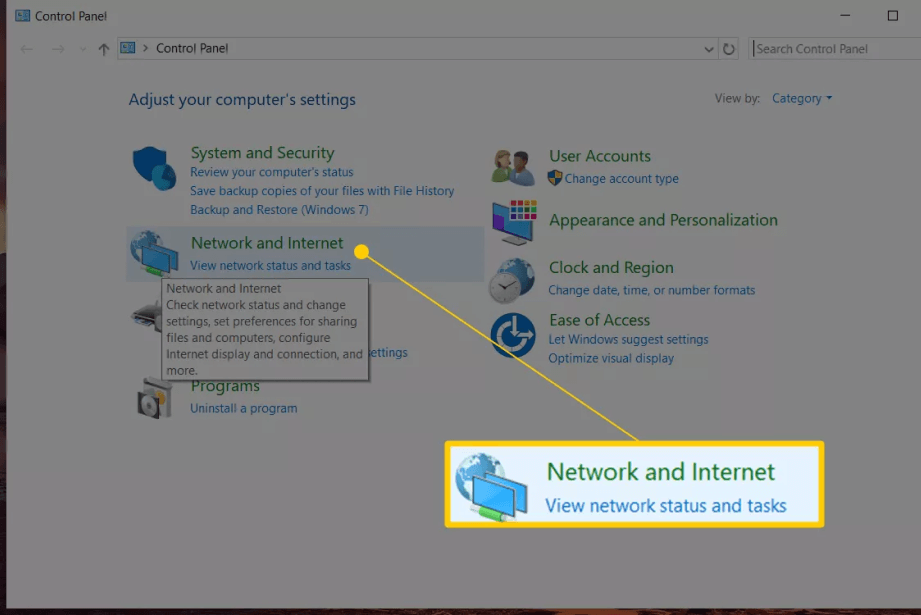Open Ease of Access category
Screen dimensions: 921x615
[x=599, y=320]
